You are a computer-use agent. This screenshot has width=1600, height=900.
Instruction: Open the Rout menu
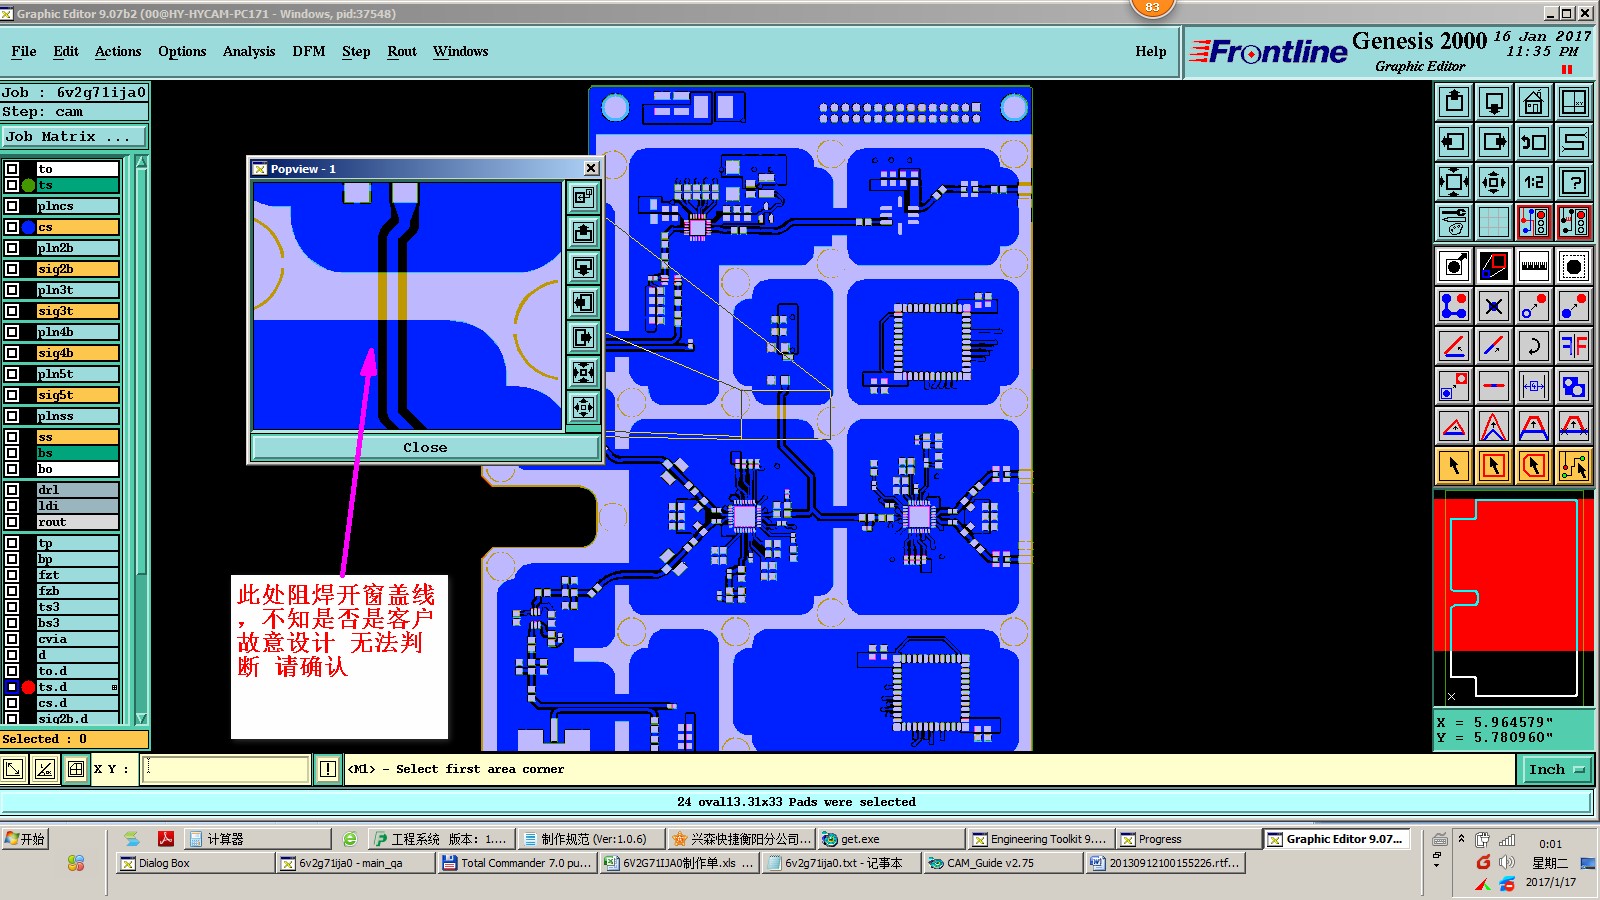pos(402,51)
